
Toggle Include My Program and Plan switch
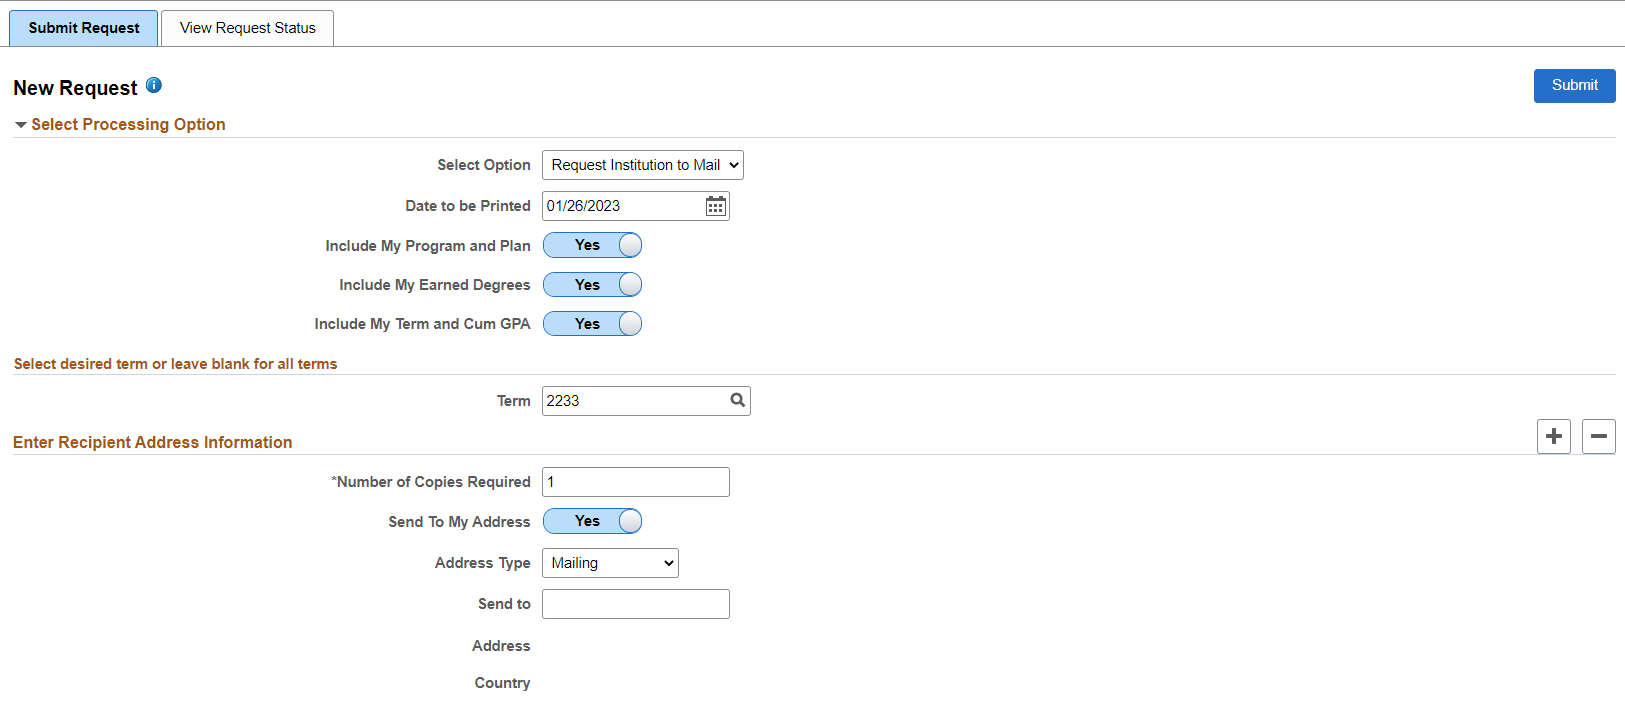pyautogui.click(x=592, y=246)
